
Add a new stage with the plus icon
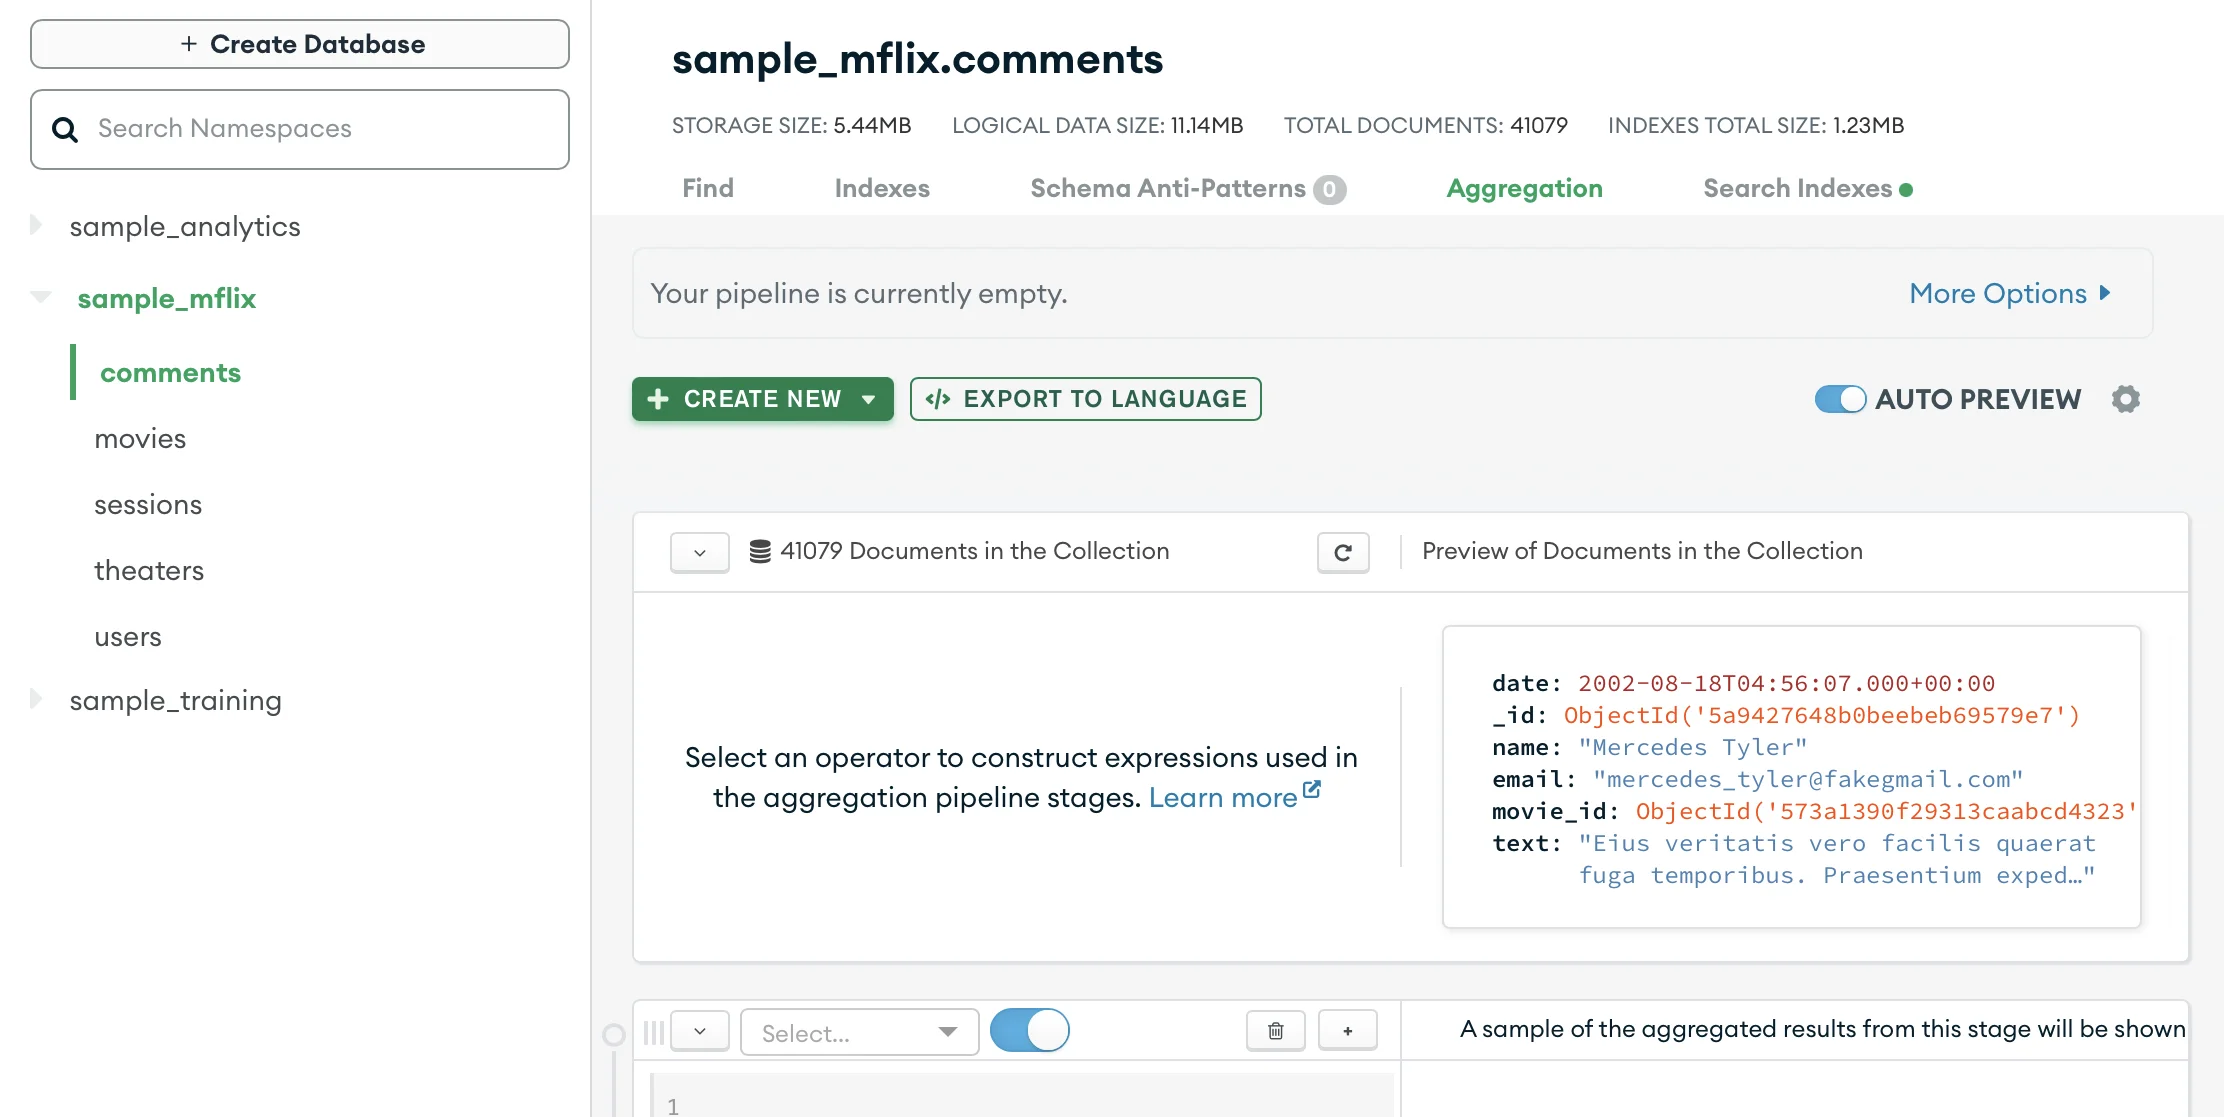click(1348, 1030)
